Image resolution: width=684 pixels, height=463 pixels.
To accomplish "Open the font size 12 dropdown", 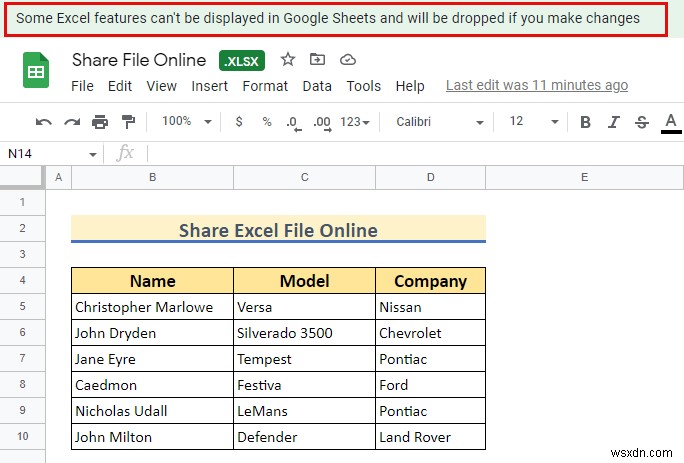I will pos(534,121).
